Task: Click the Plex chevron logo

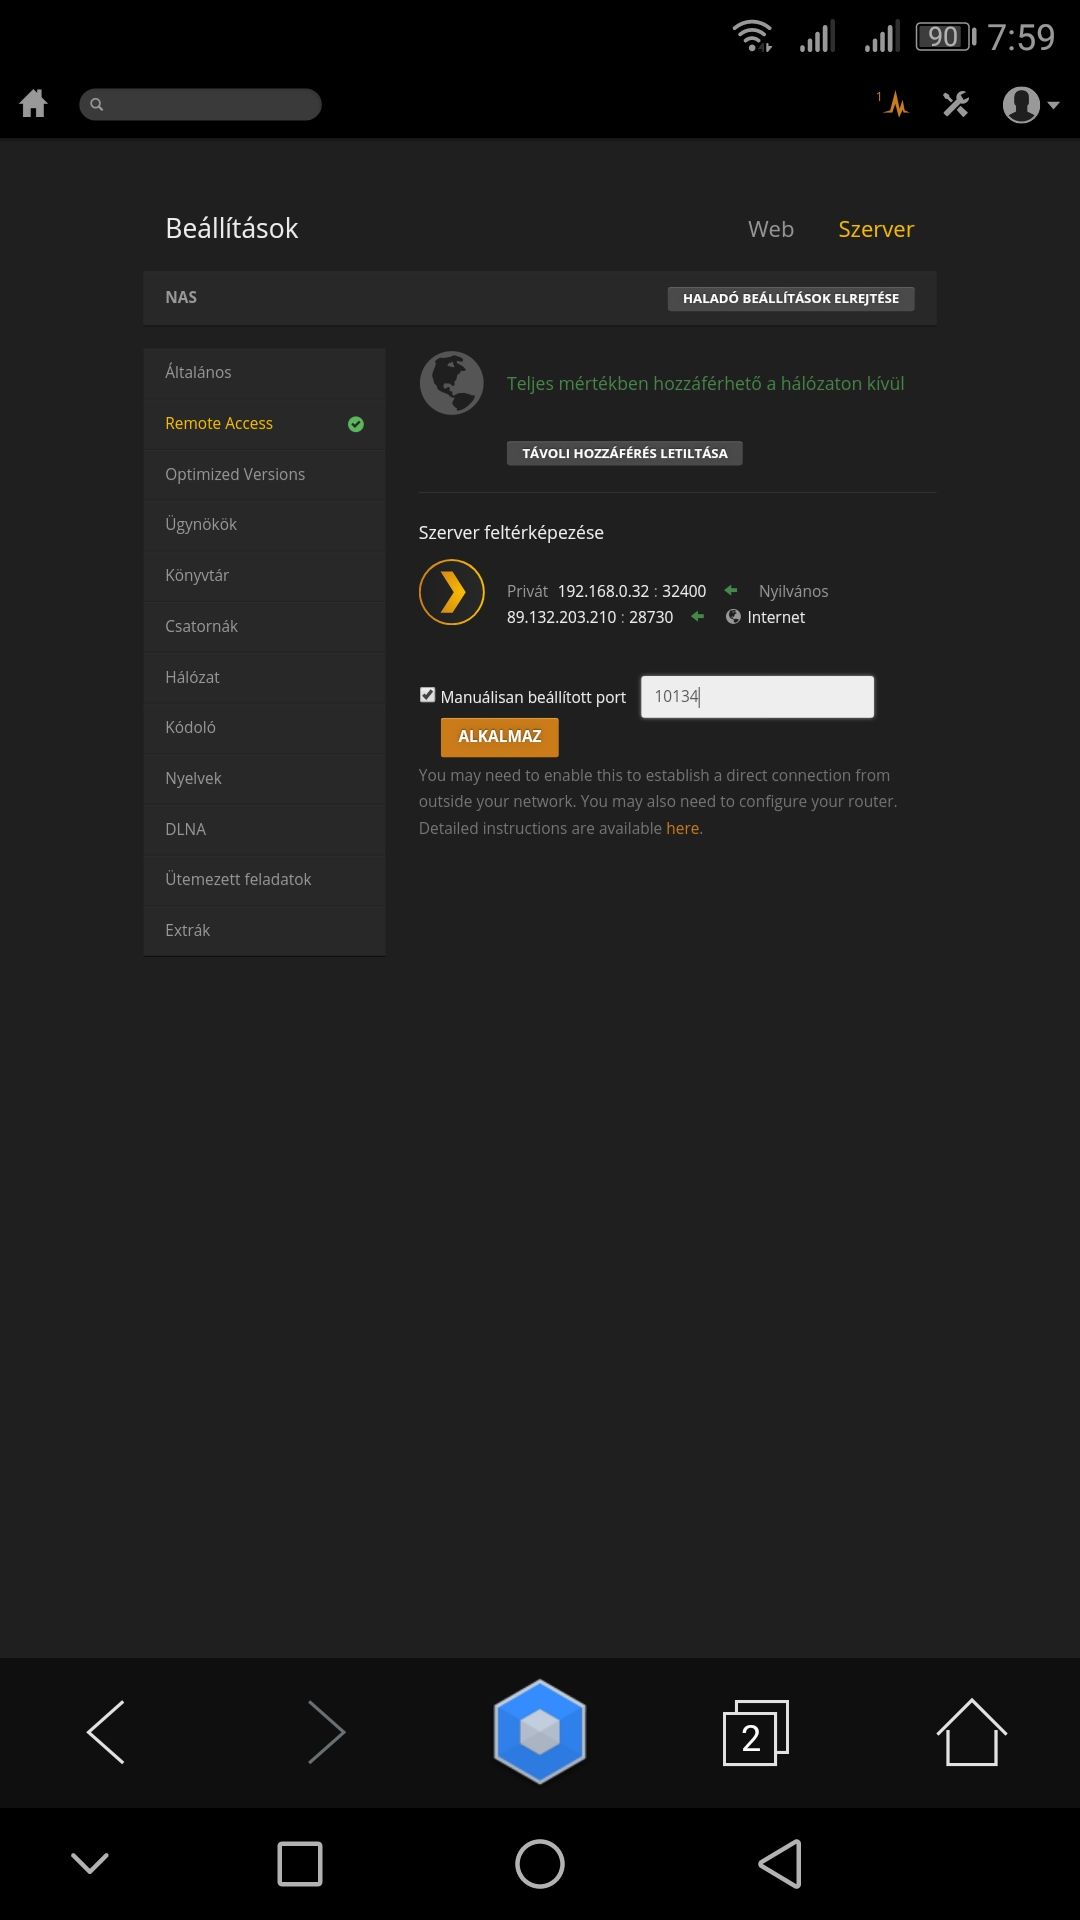Action: (452, 592)
